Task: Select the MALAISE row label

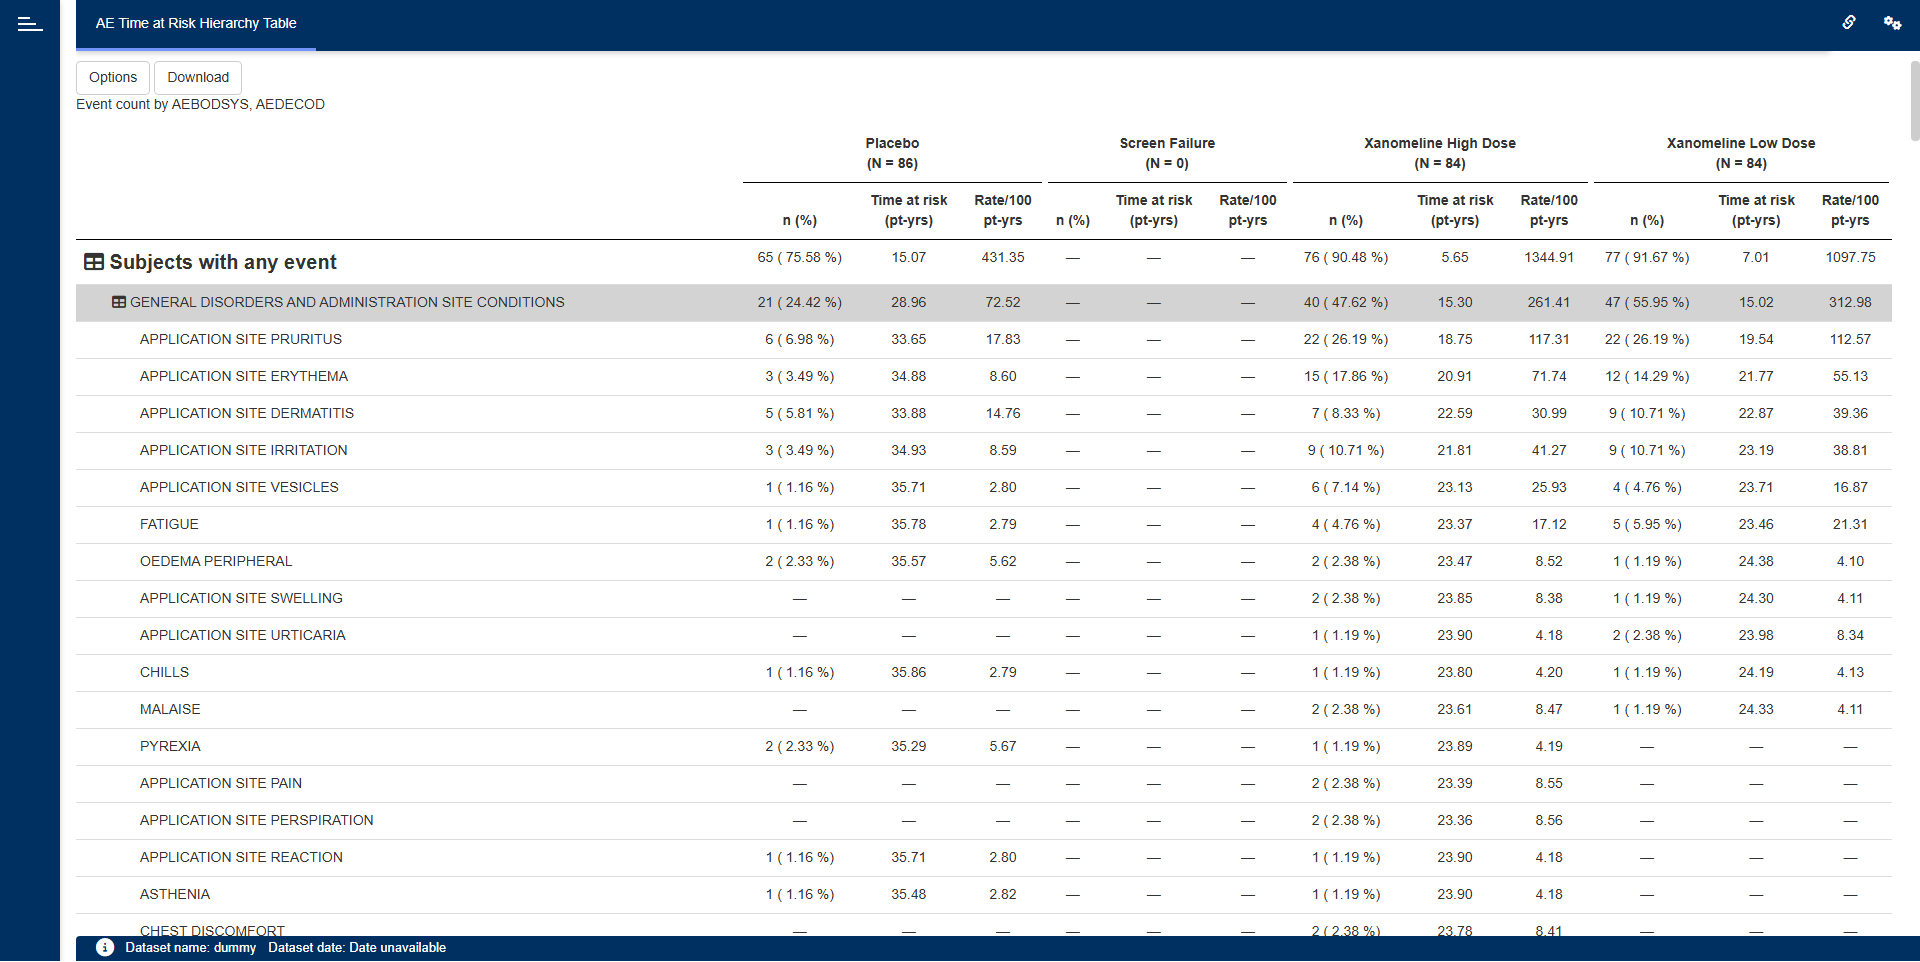Action: tap(170, 709)
